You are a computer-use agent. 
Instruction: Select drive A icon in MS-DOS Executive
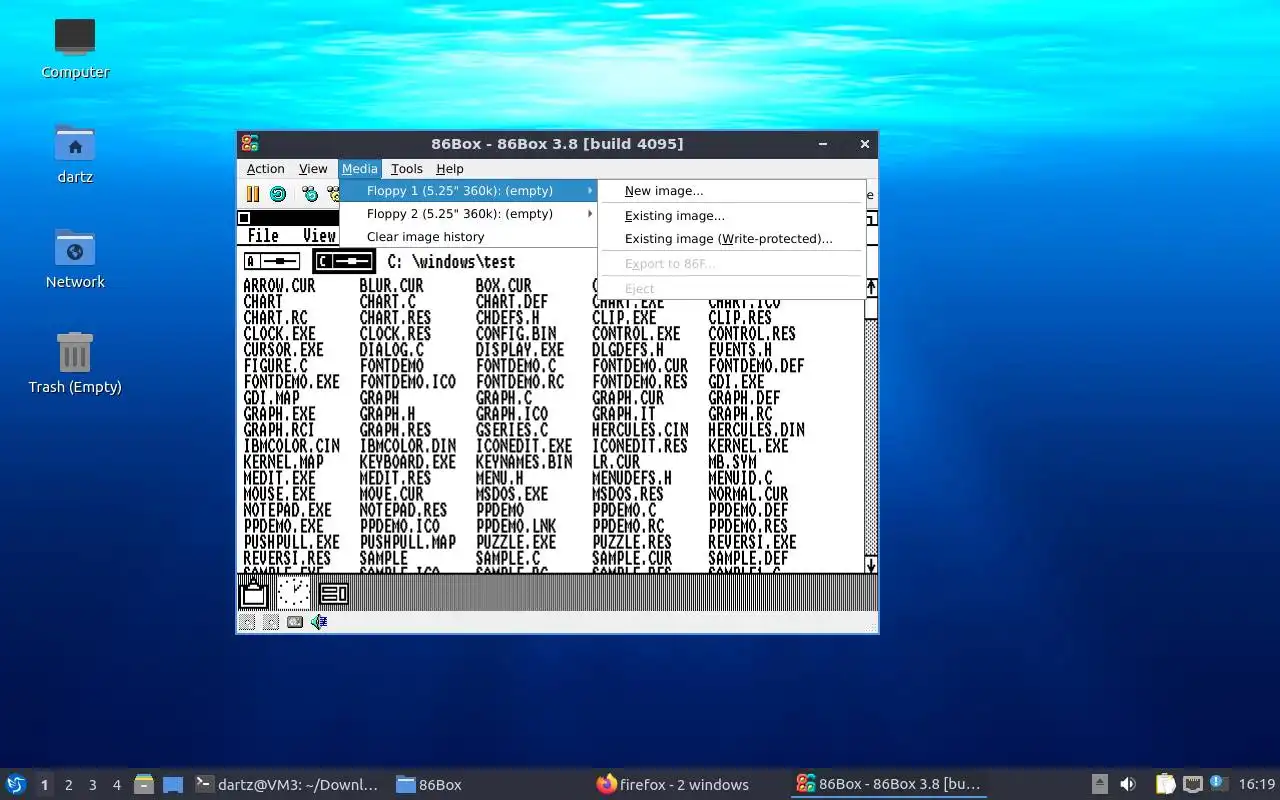click(273, 261)
